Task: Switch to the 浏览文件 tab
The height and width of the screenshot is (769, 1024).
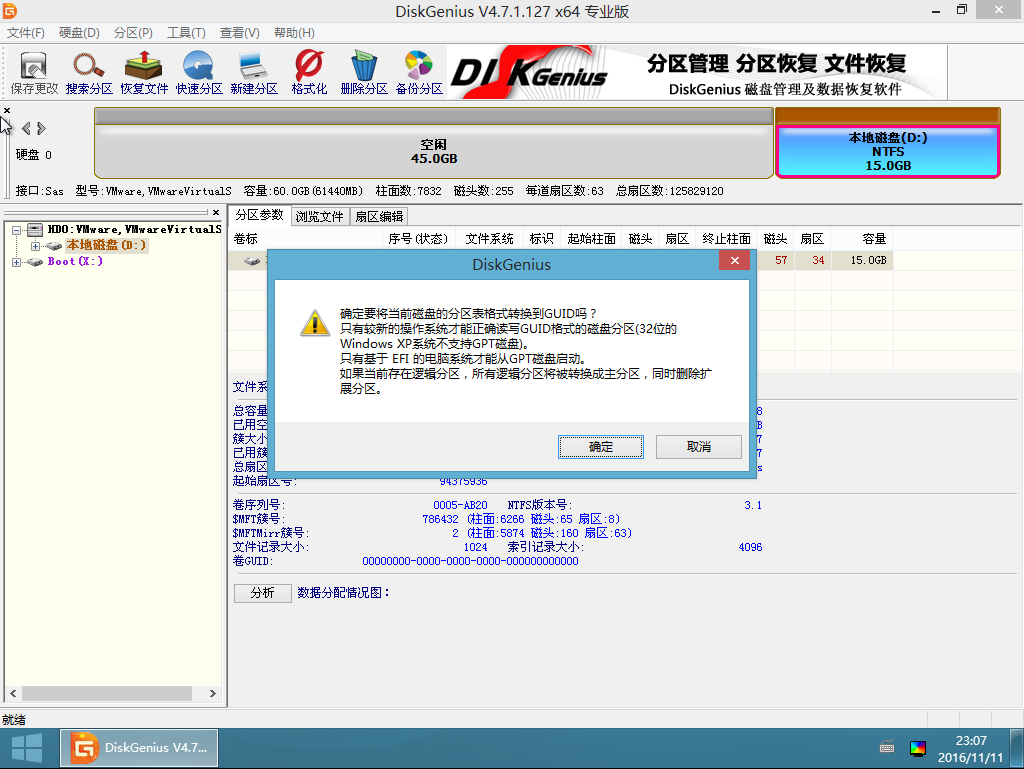Action: pos(319,217)
